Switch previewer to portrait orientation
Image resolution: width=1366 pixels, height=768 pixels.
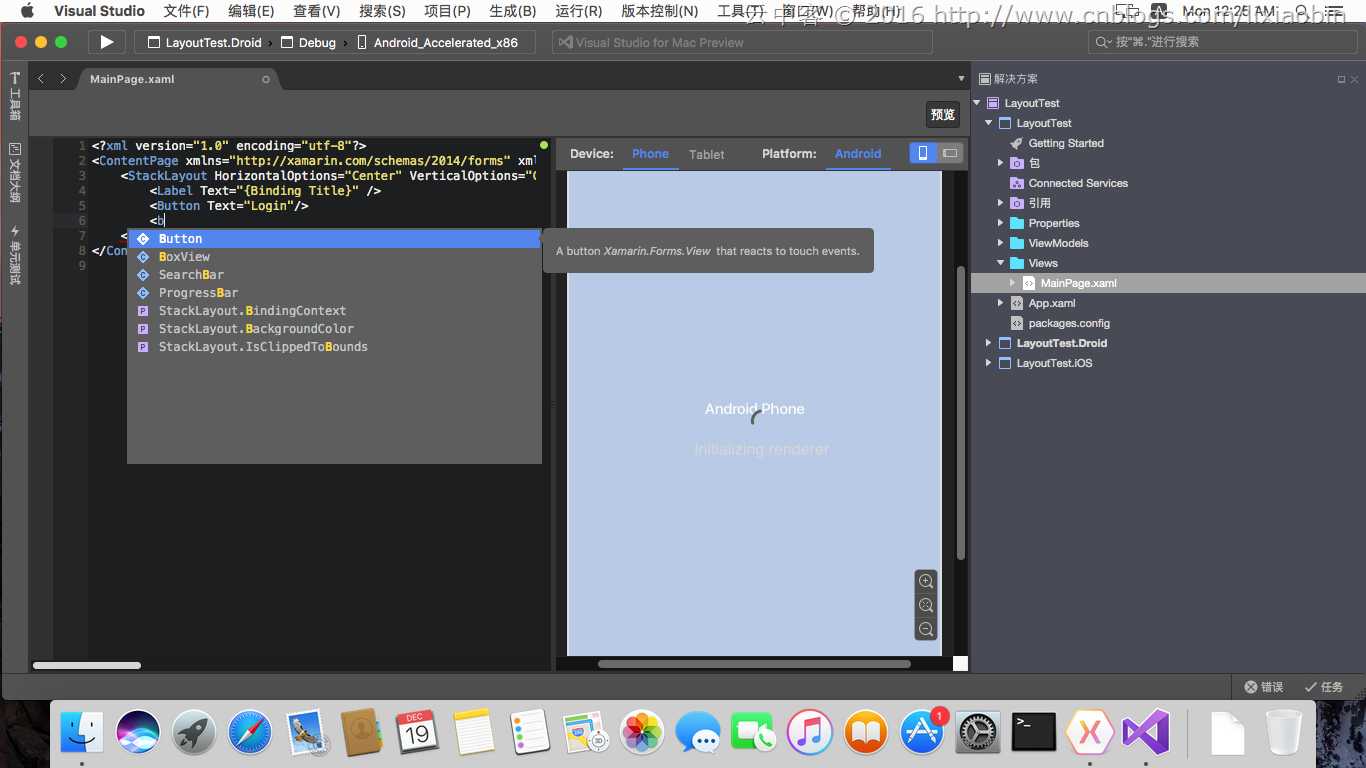point(922,153)
